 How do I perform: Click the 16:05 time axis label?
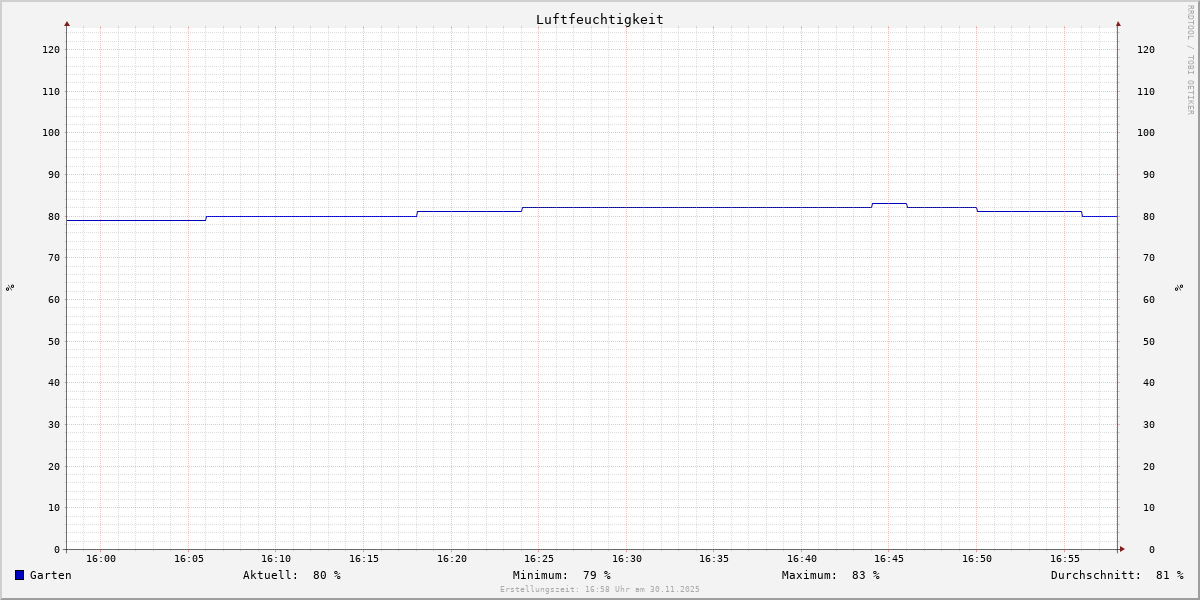(189, 558)
